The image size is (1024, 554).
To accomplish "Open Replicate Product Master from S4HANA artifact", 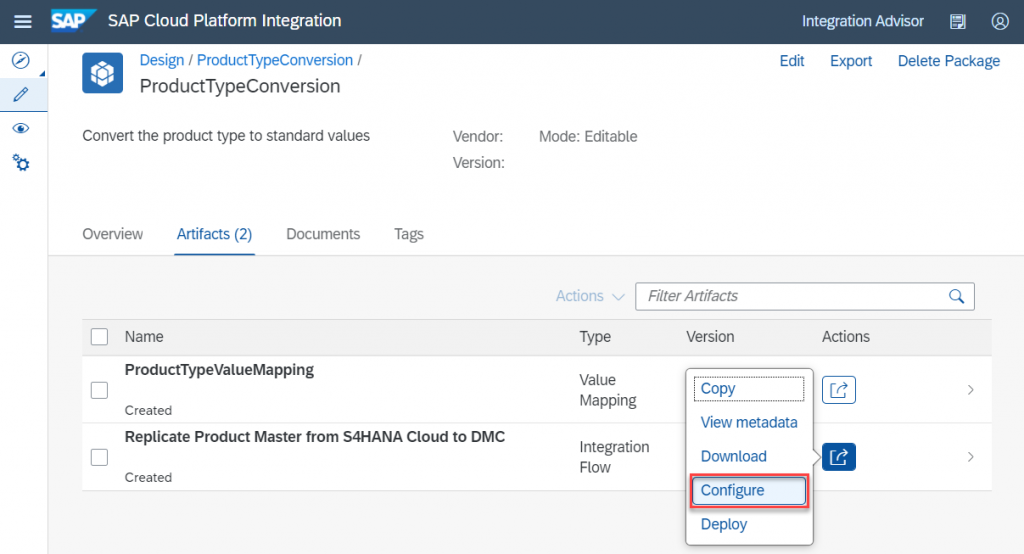I will click(315, 436).
